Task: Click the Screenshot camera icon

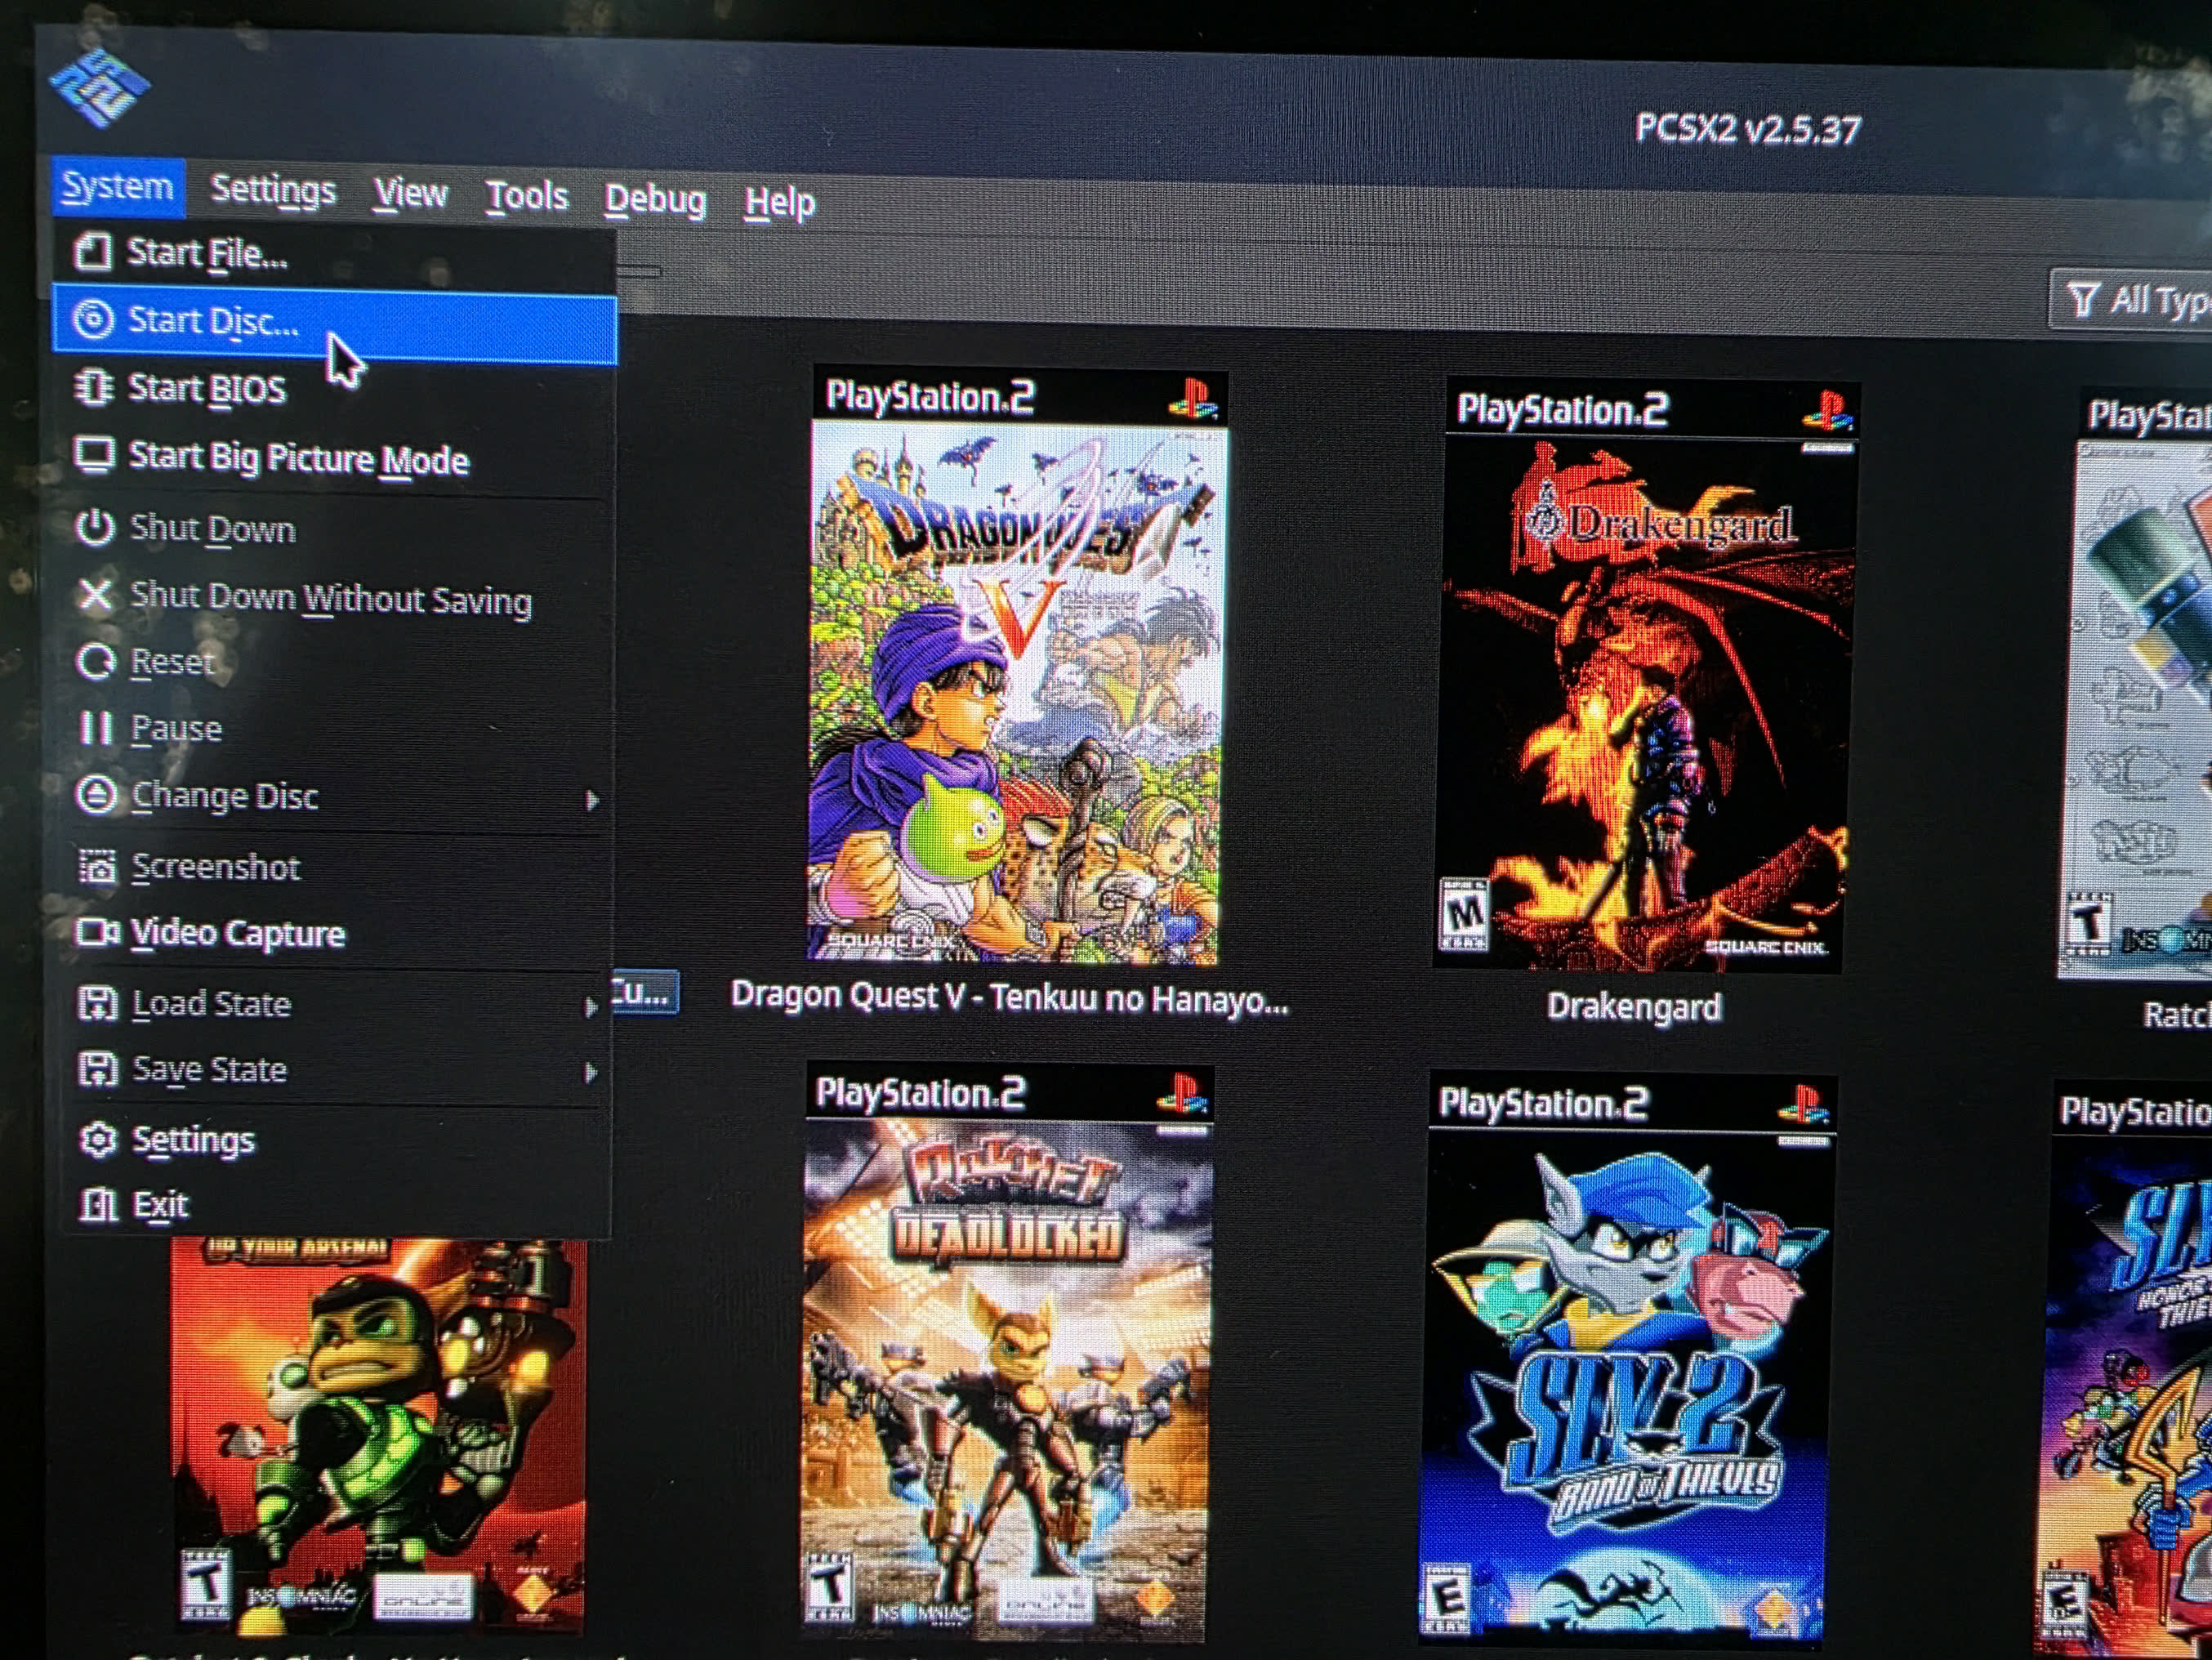Action: (x=97, y=866)
